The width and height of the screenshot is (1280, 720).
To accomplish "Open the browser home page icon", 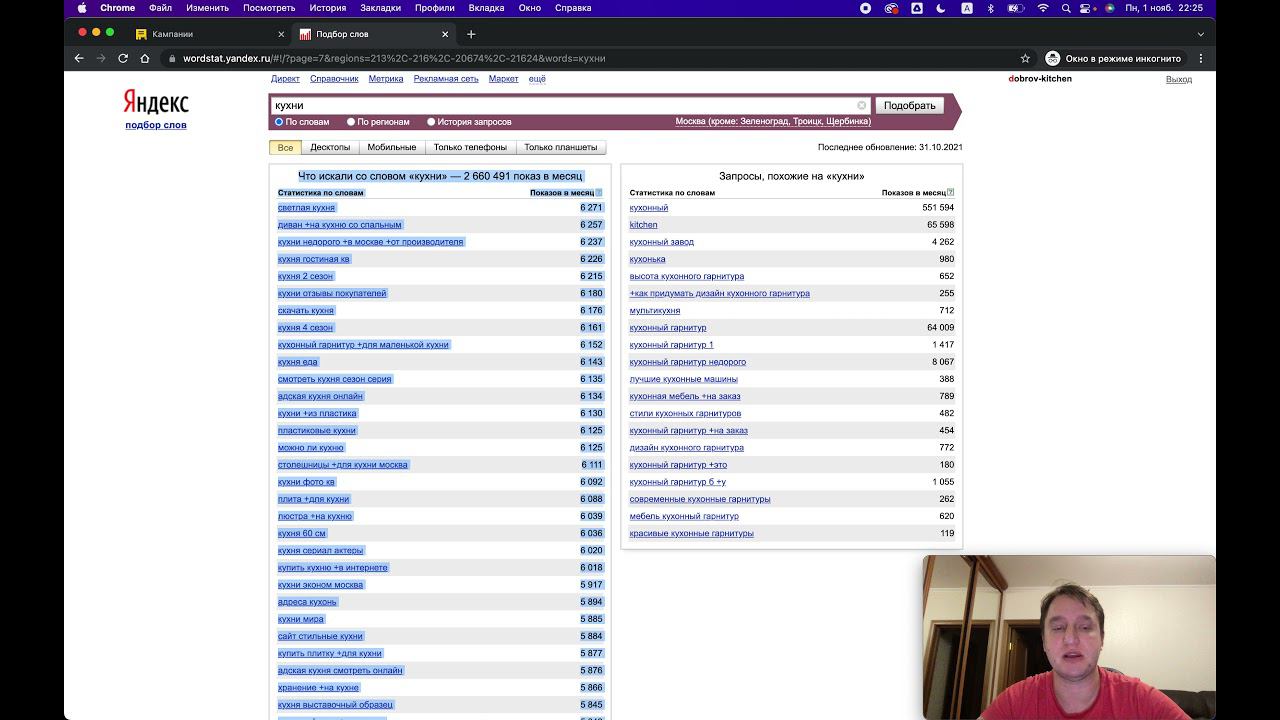I will point(145,58).
